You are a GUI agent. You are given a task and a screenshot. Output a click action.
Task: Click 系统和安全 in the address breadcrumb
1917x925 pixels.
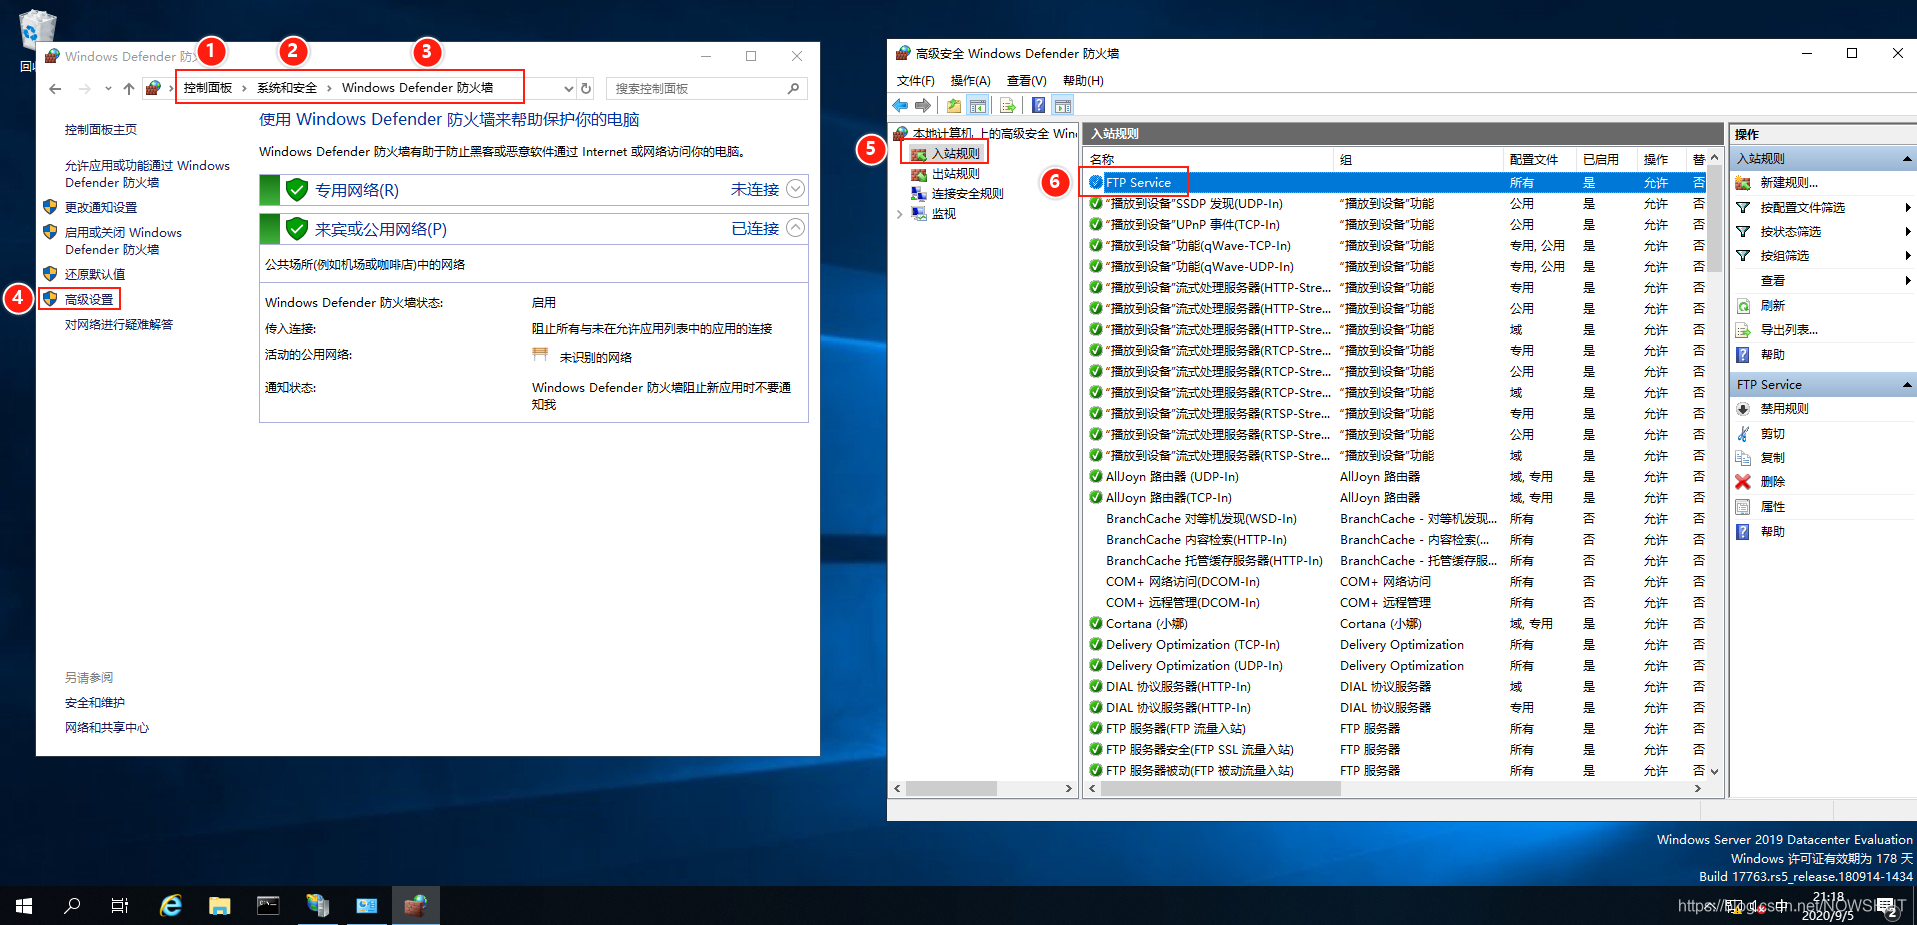coord(287,88)
